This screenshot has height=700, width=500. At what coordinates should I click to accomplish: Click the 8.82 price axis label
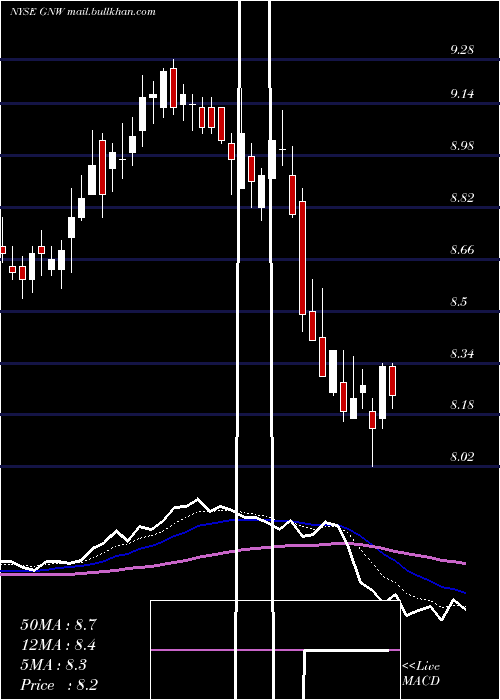click(461, 197)
